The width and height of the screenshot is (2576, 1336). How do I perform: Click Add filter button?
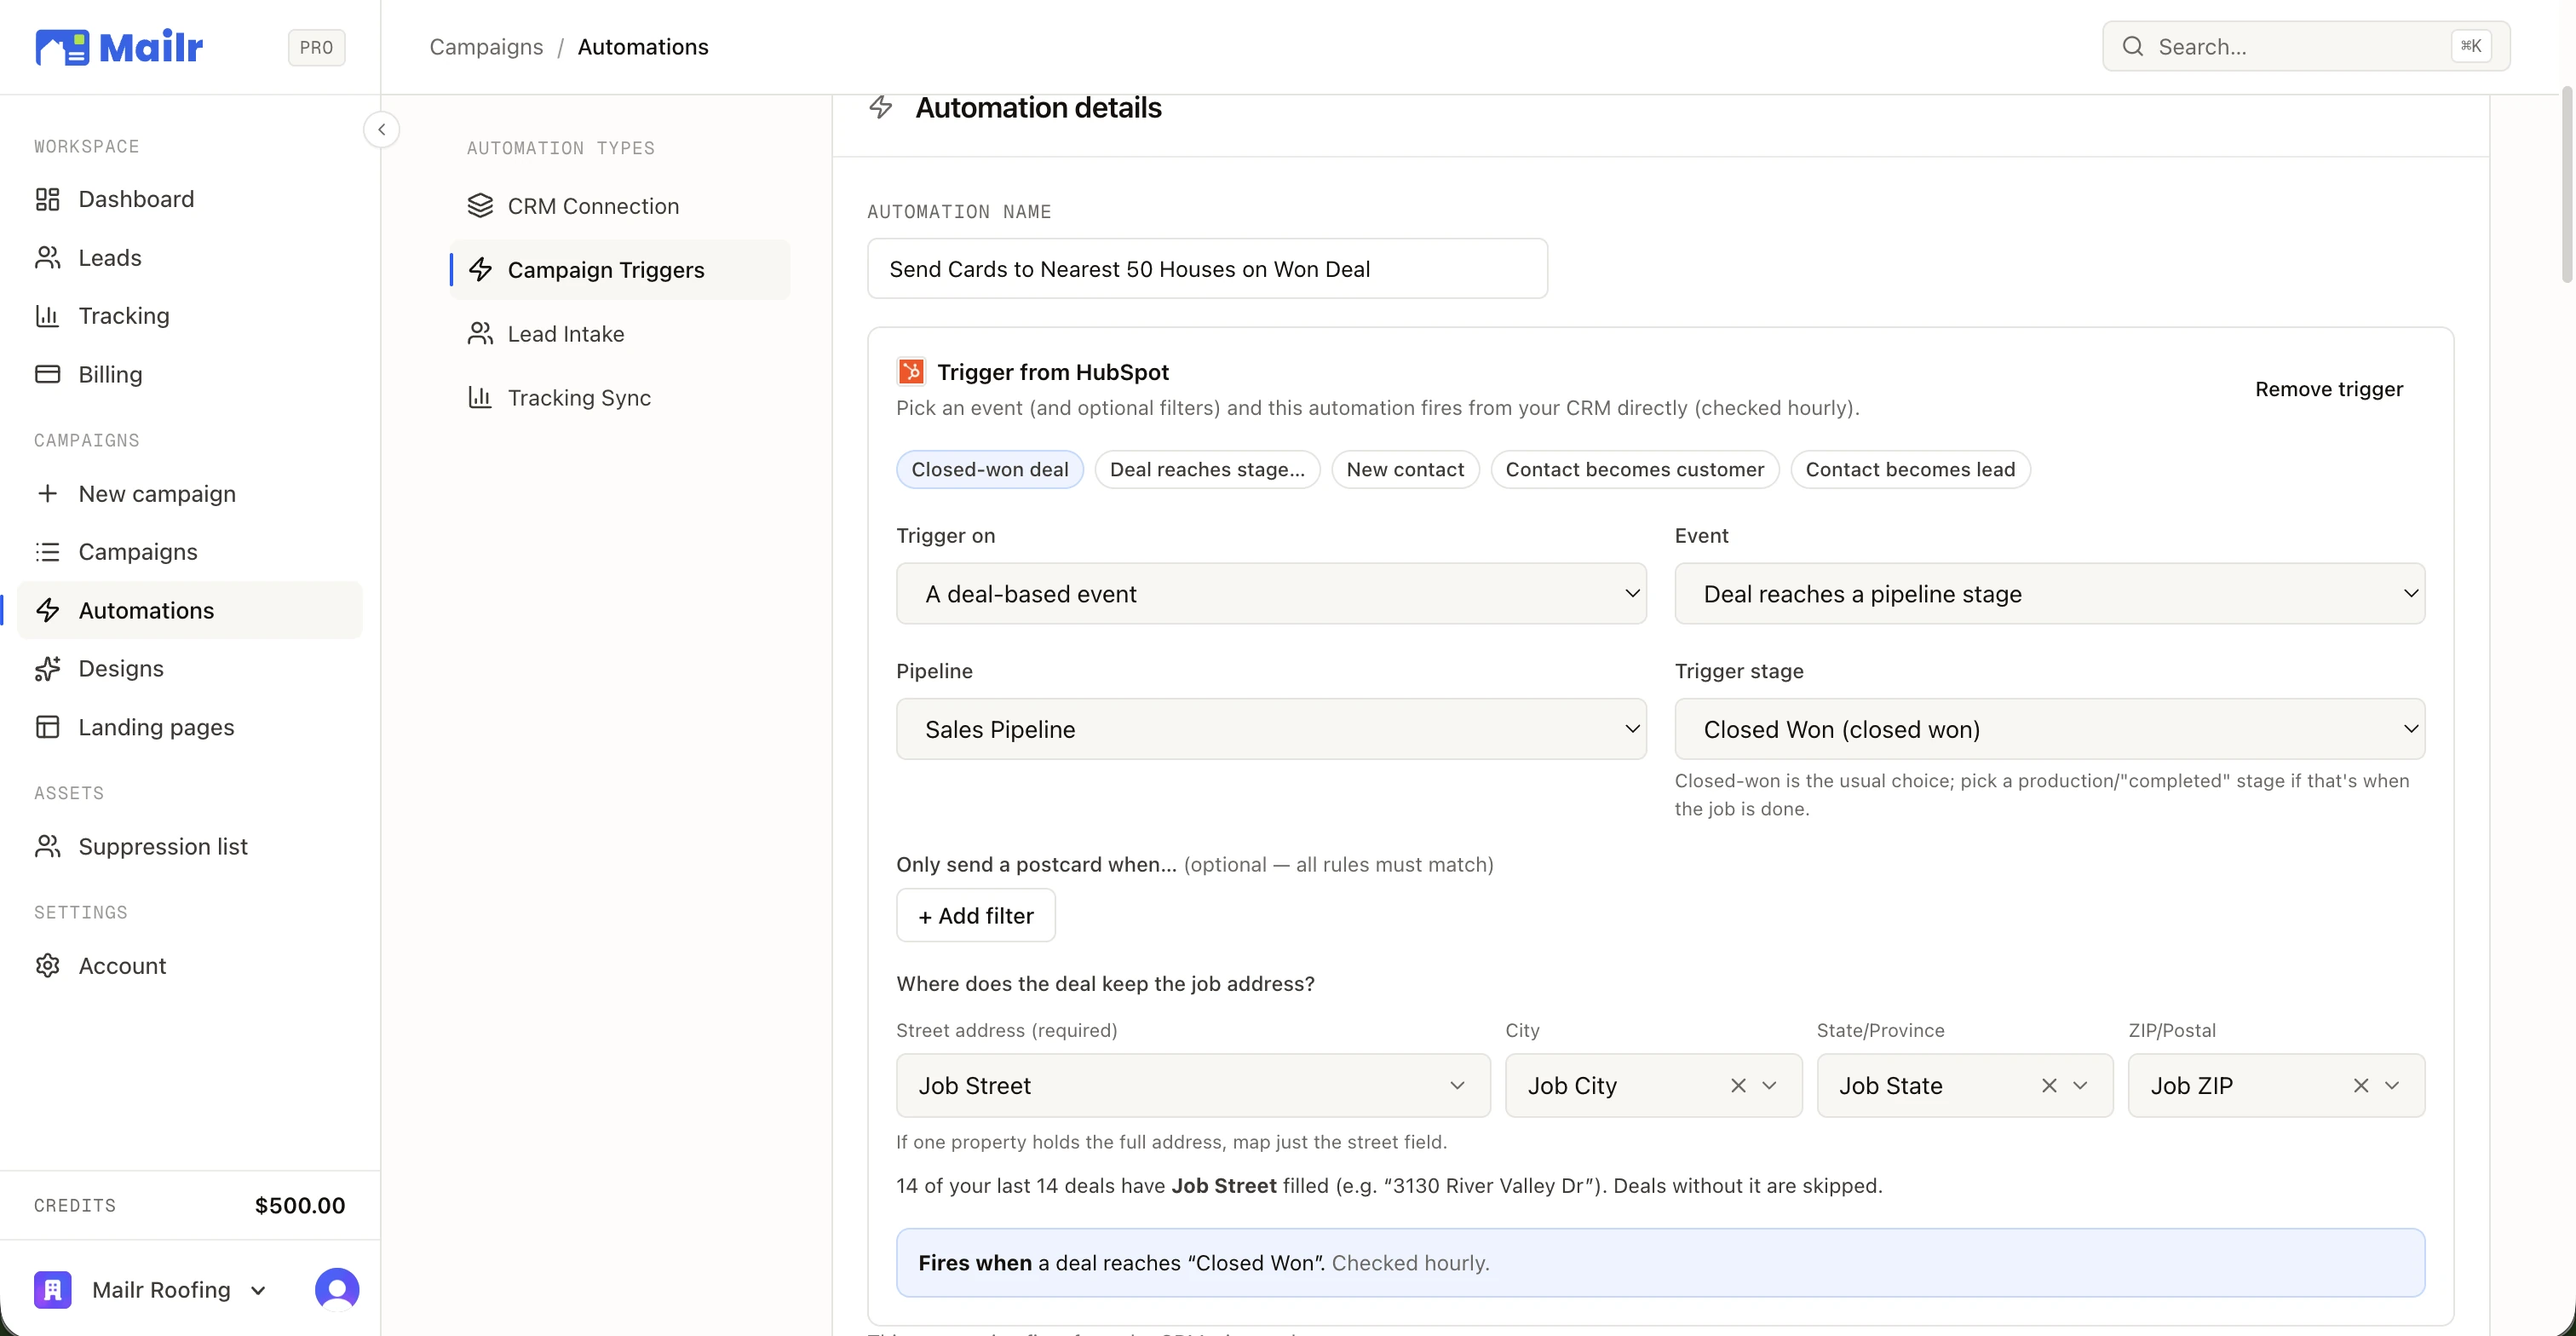tap(975, 916)
